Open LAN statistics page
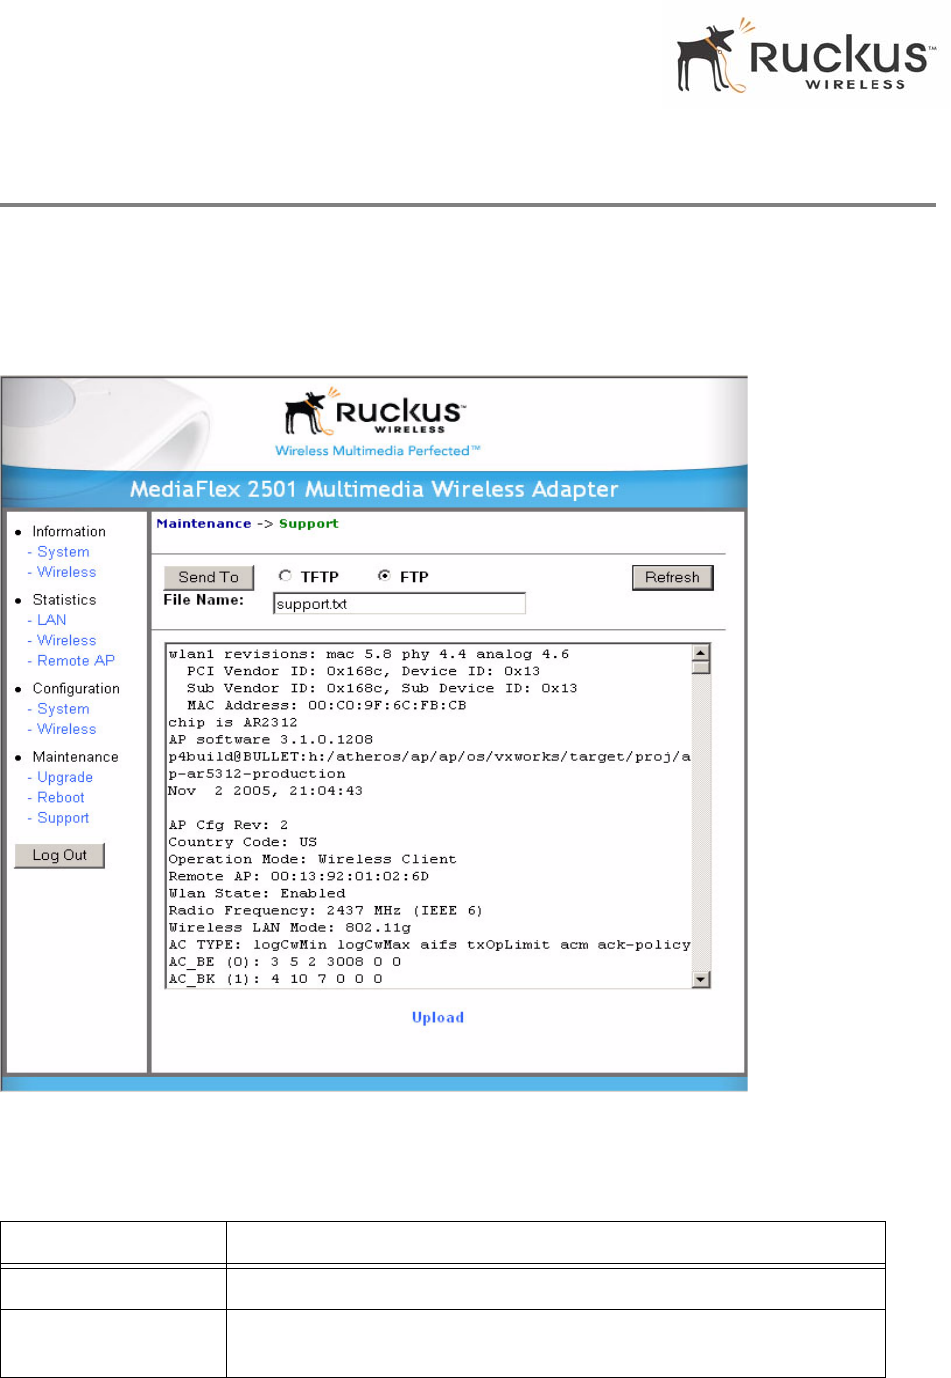Viewport: 951px width, 1378px height. pos(52,620)
